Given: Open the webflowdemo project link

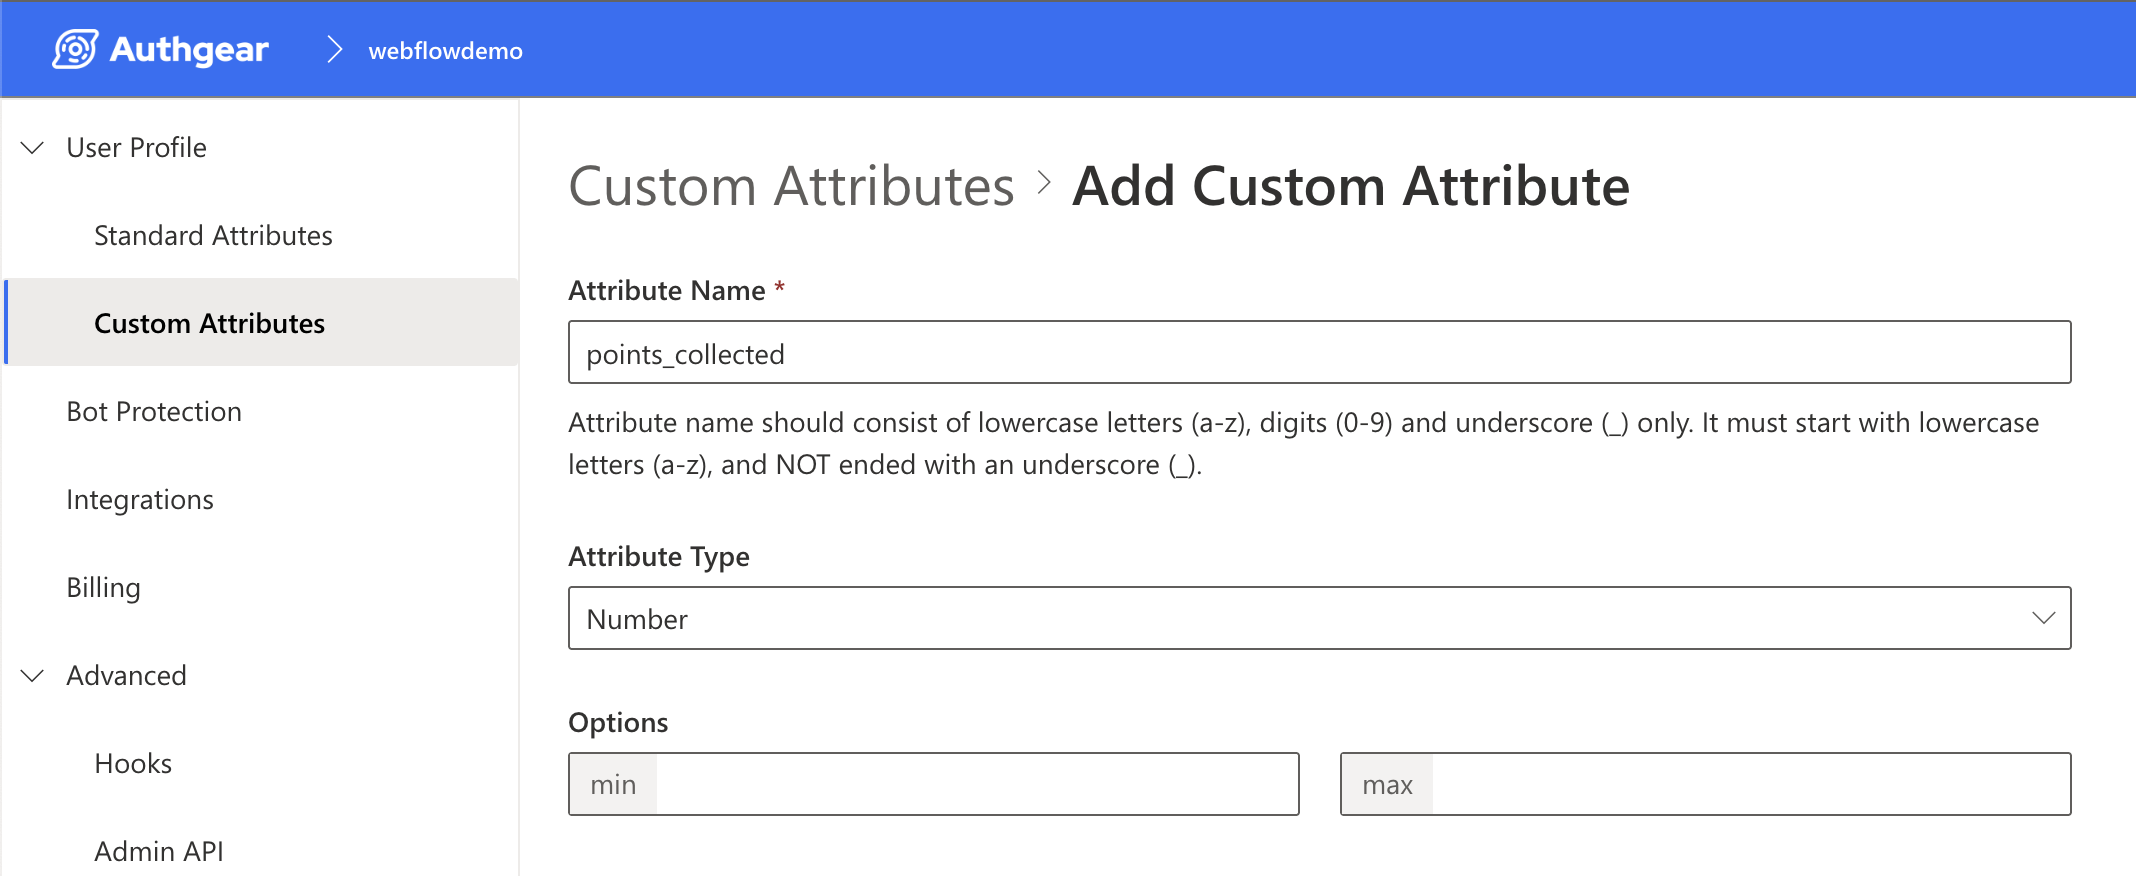Looking at the screenshot, I should coord(445,51).
